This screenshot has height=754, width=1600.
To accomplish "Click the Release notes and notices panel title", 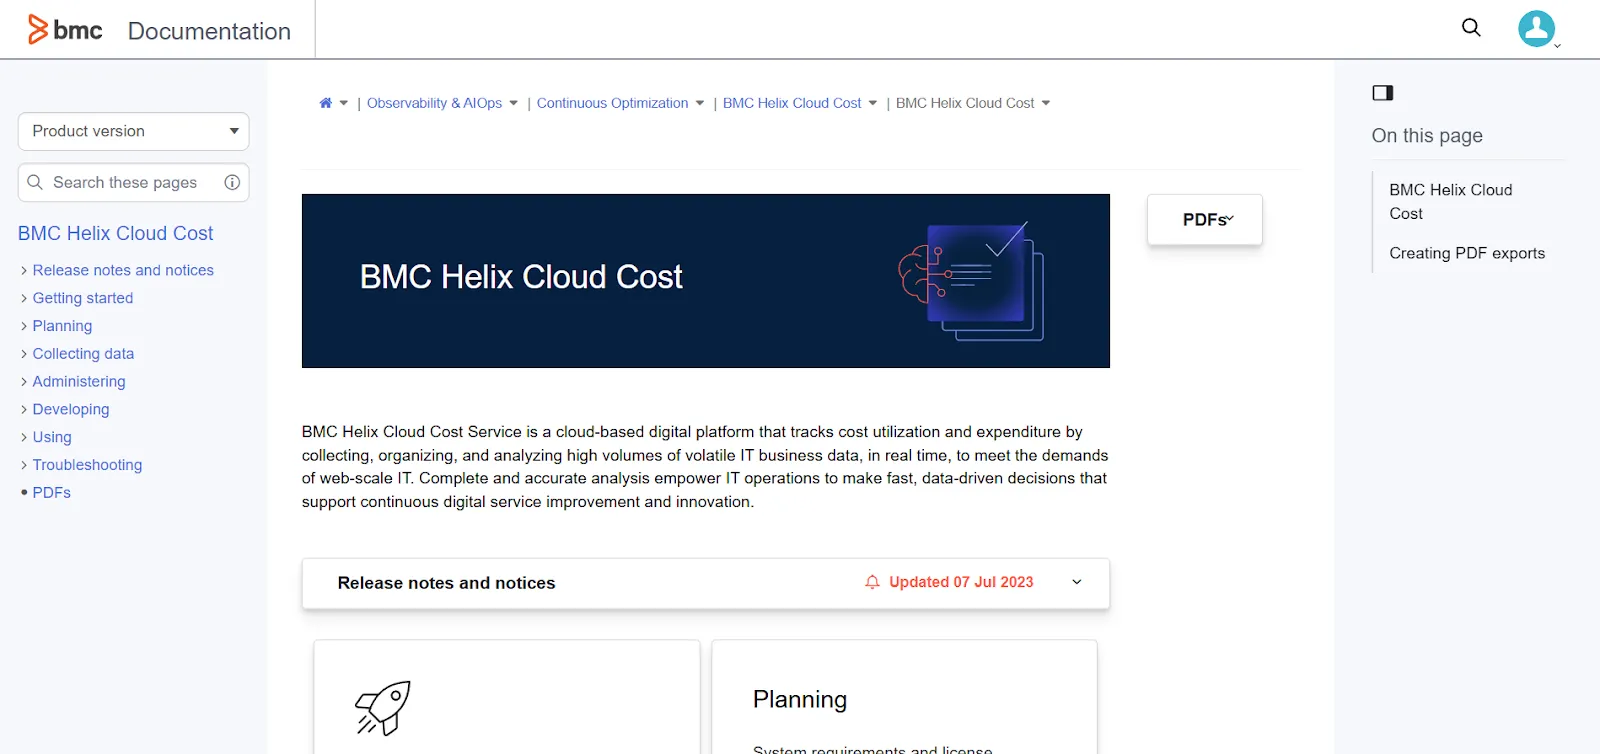I will tap(446, 583).
